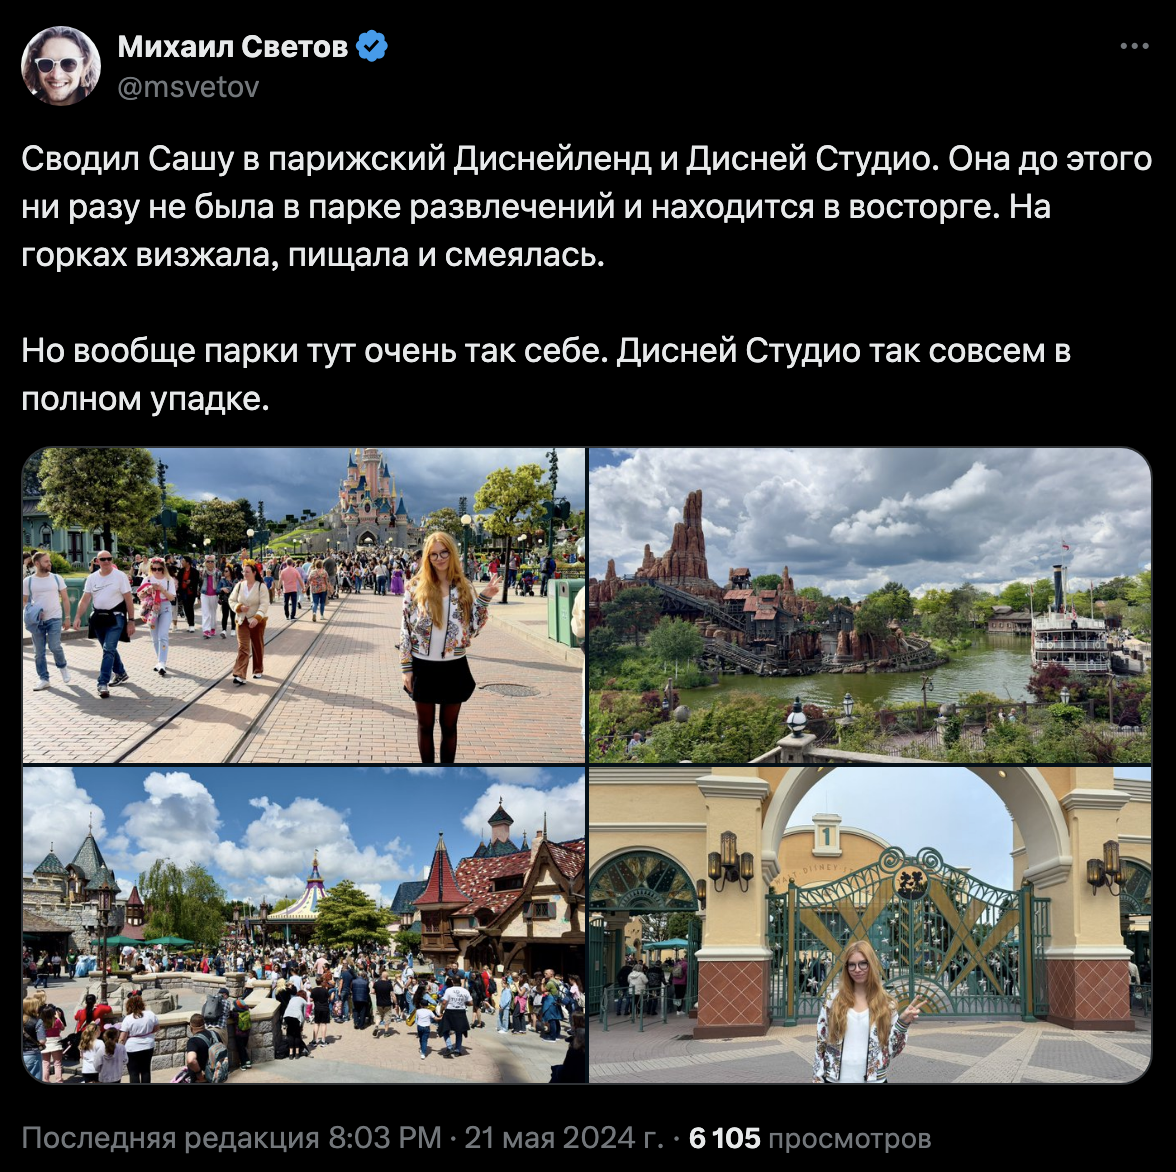Screen dimensions: 1176x1172
Task: Click the paragraph starting Но вообще парки
Action: click(x=546, y=375)
